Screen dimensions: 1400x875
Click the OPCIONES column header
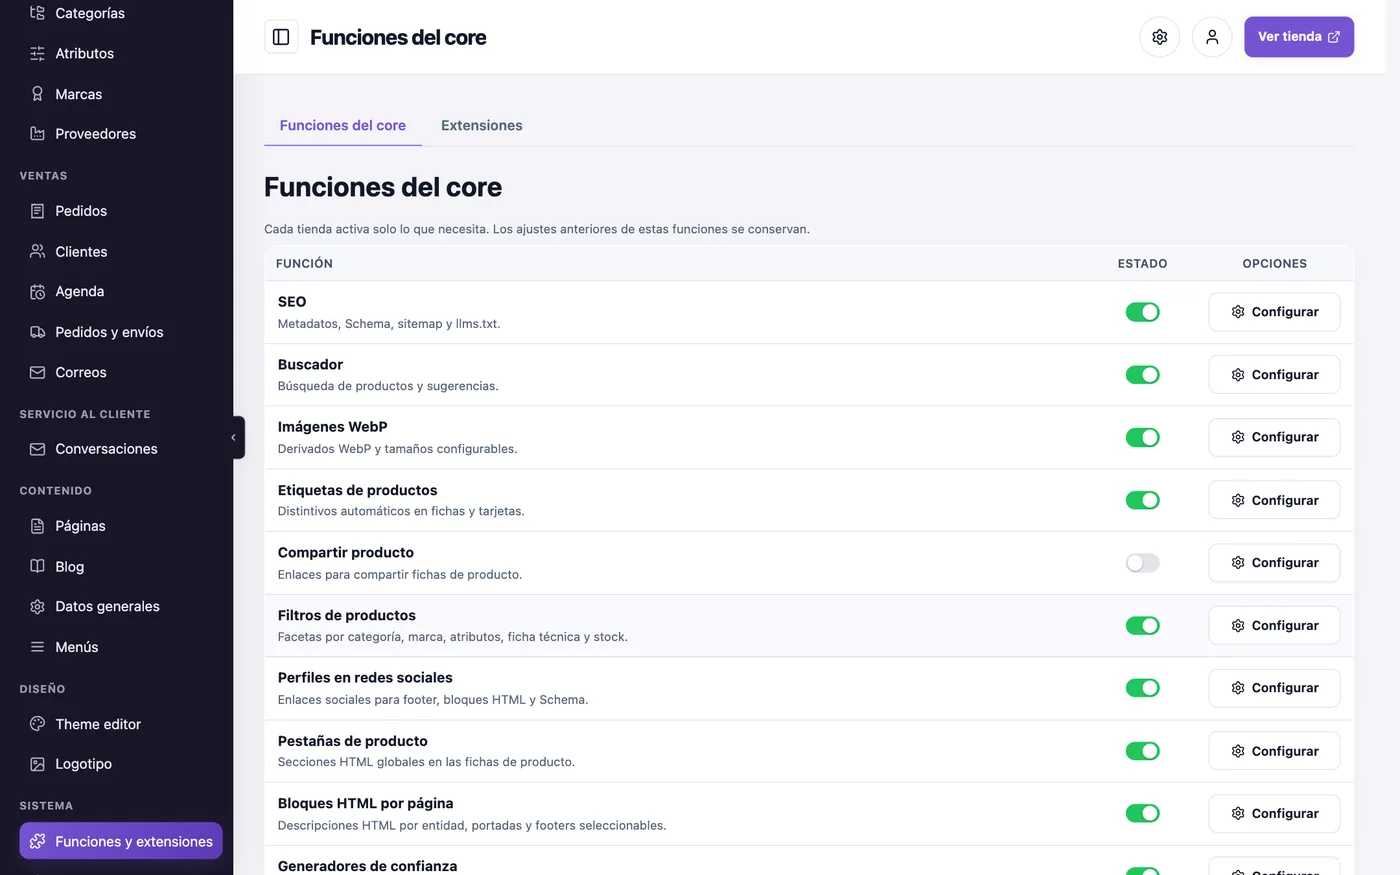tap(1274, 264)
